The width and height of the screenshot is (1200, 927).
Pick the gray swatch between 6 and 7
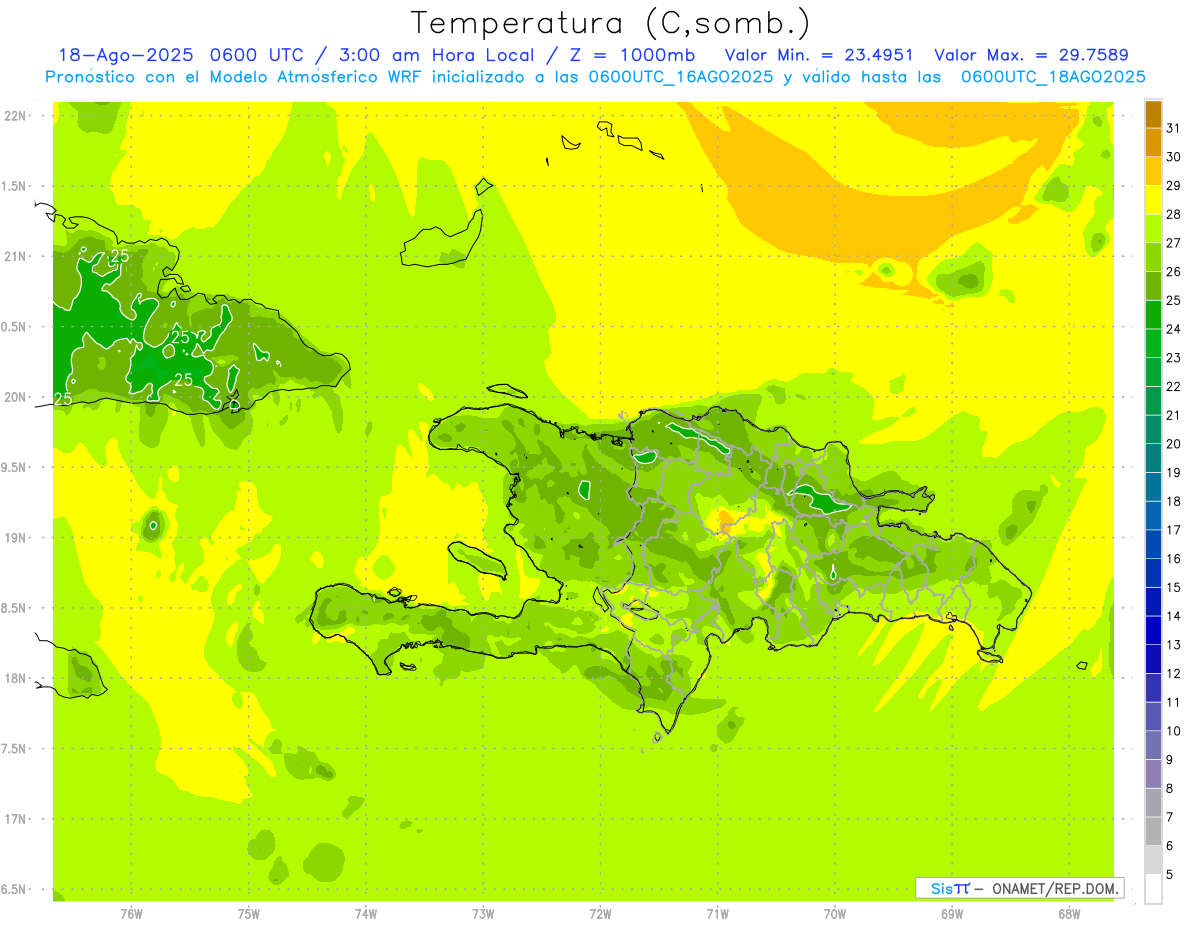coord(1153,831)
